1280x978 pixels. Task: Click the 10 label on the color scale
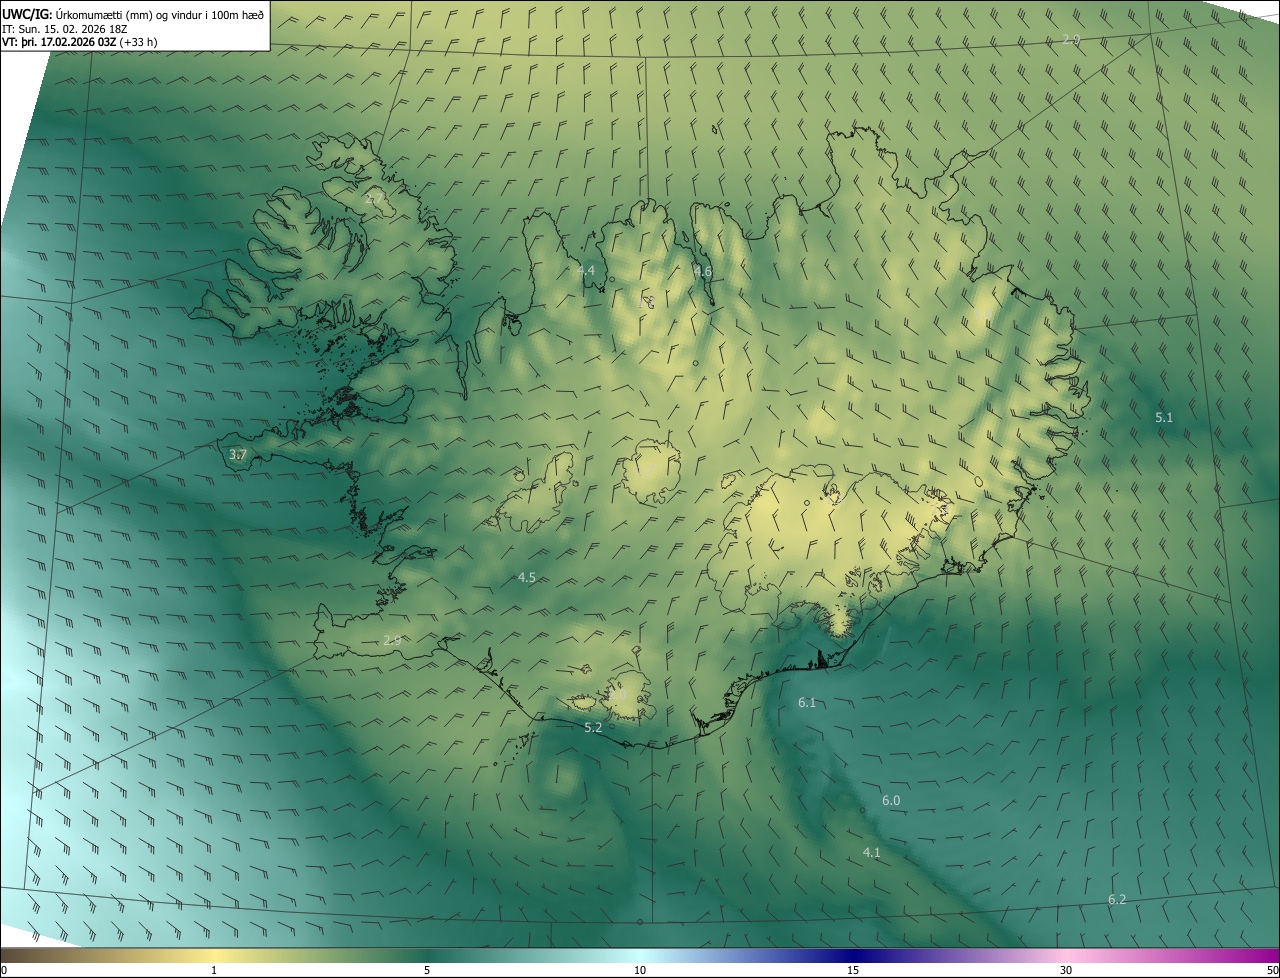640,970
